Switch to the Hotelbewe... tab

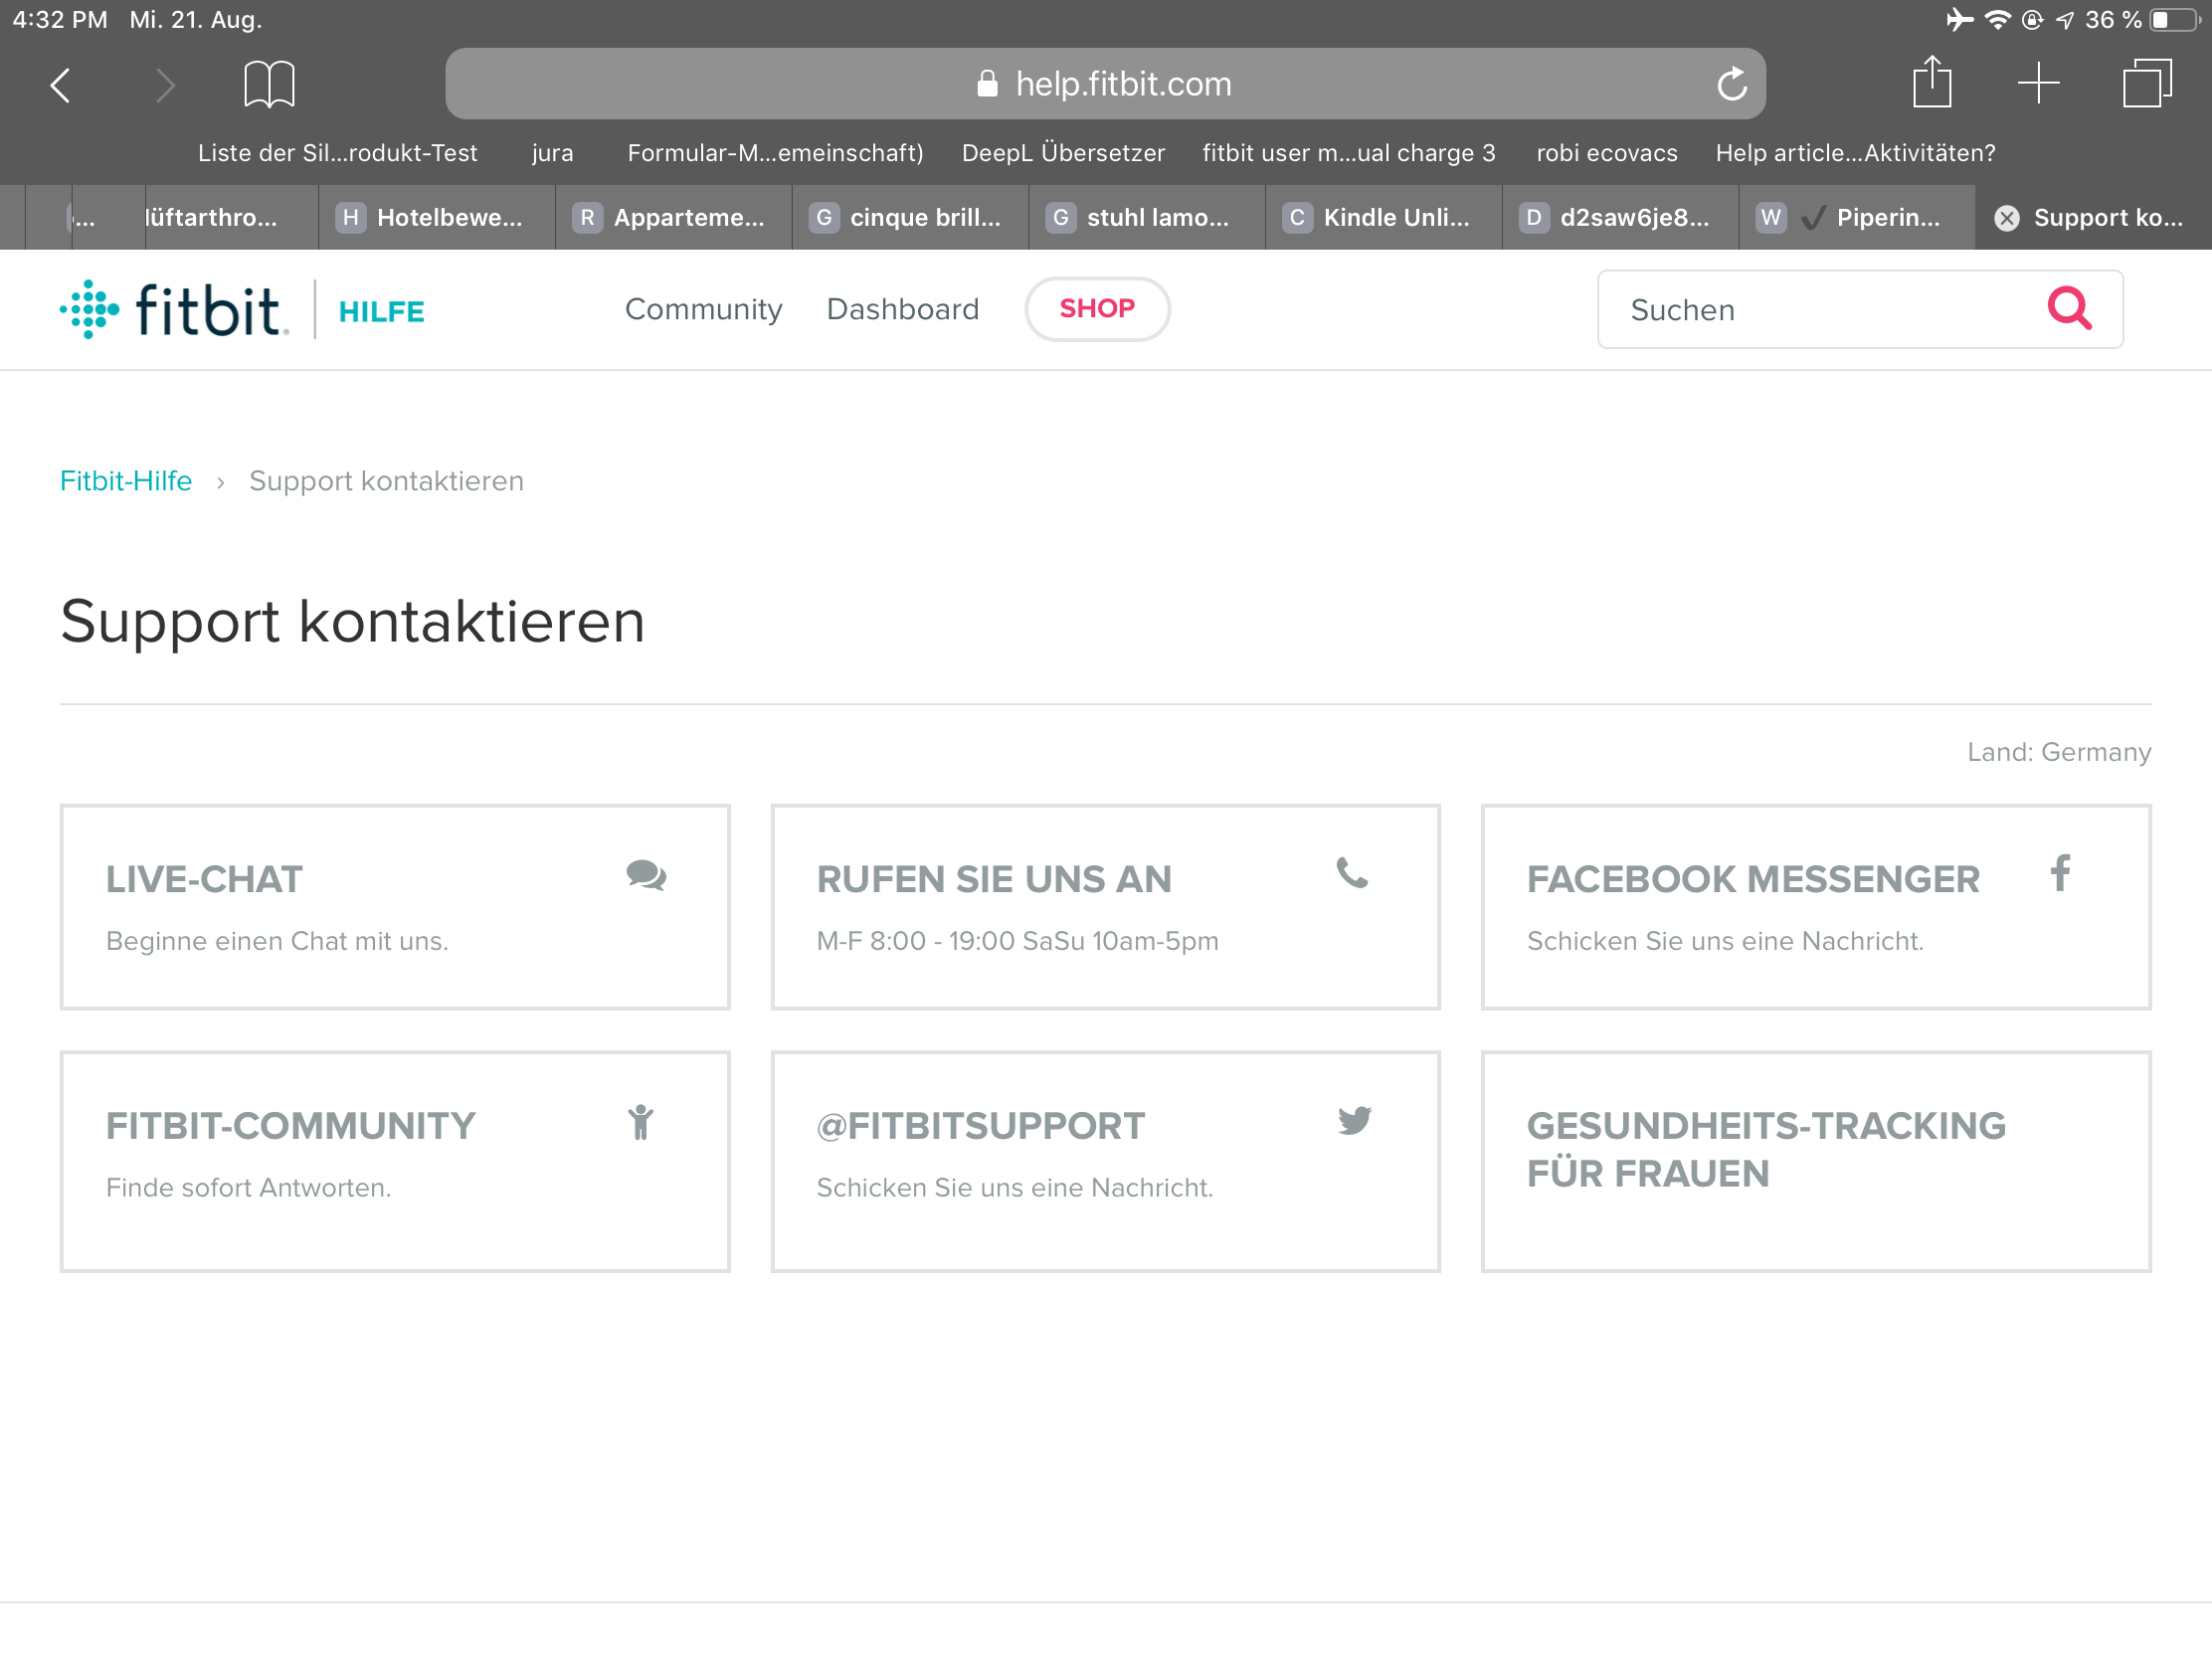click(x=436, y=218)
